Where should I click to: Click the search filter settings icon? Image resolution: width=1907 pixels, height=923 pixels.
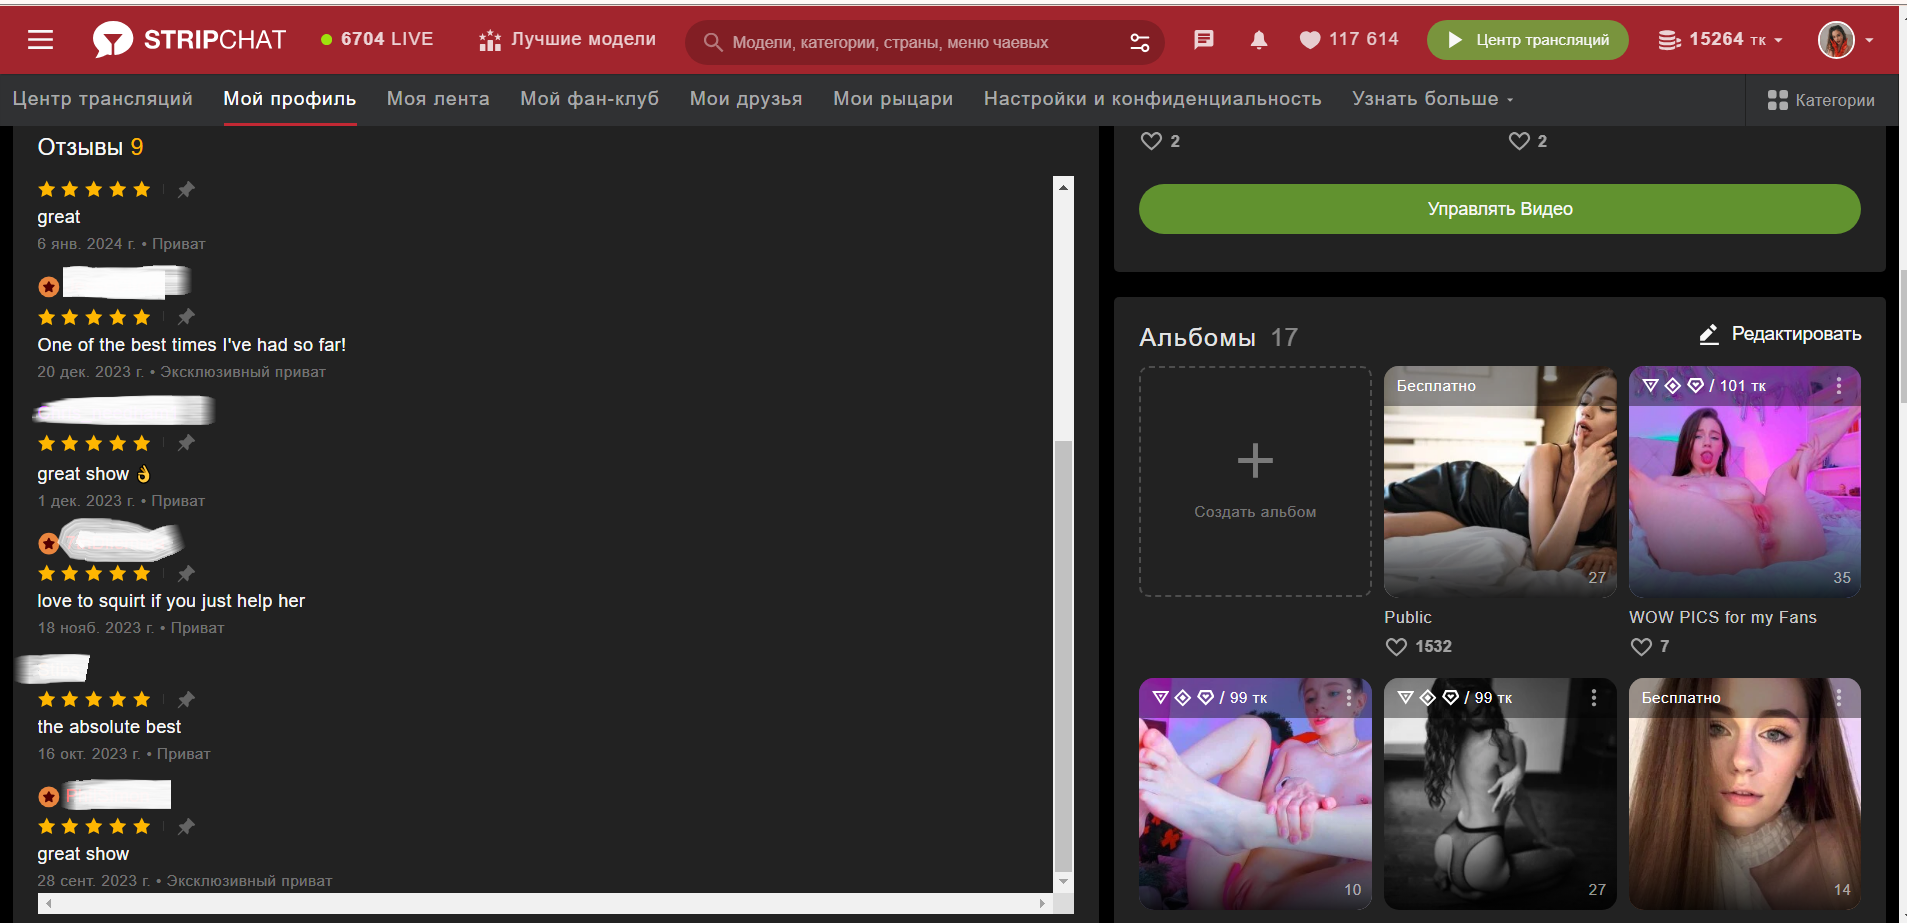click(x=1139, y=42)
